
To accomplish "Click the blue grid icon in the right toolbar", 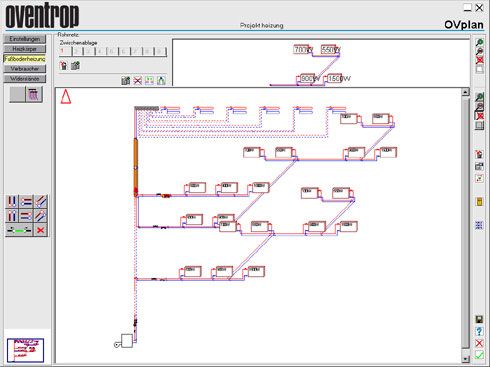I will 479,225.
